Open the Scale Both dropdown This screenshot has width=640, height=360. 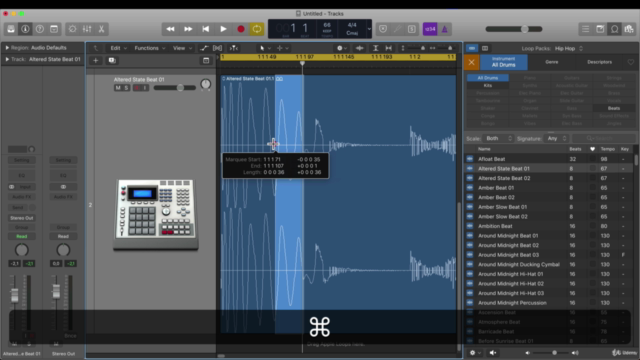pos(498,139)
